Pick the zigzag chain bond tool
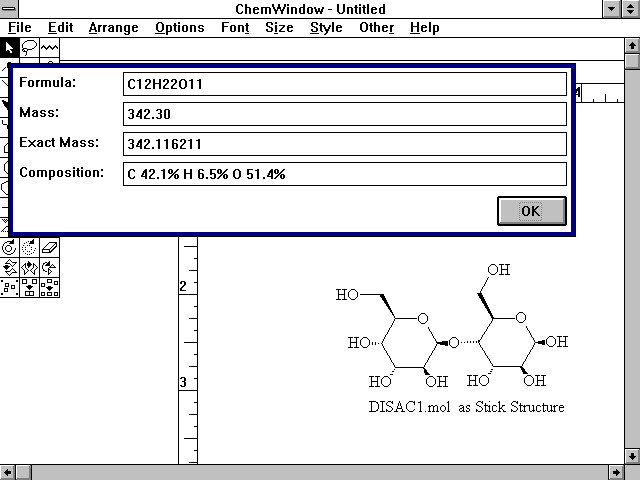The width and height of the screenshot is (640, 480). click(49, 47)
